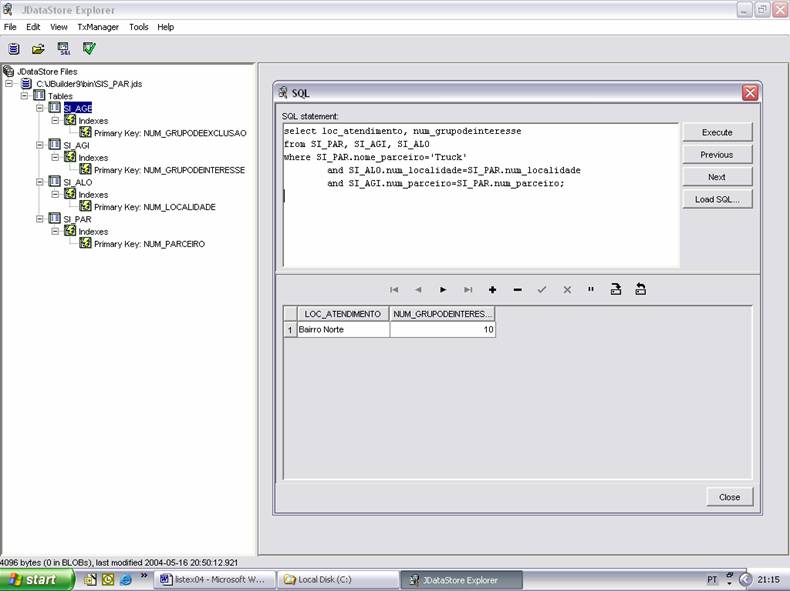Image resolution: width=790 pixels, height=591 pixels.
Task: Click the save changes navigator icon
Action: [x=616, y=289]
